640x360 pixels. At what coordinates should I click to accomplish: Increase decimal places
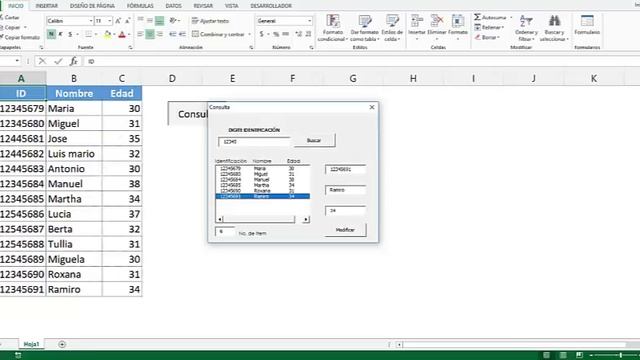pyautogui.click(x=298, y=34)
